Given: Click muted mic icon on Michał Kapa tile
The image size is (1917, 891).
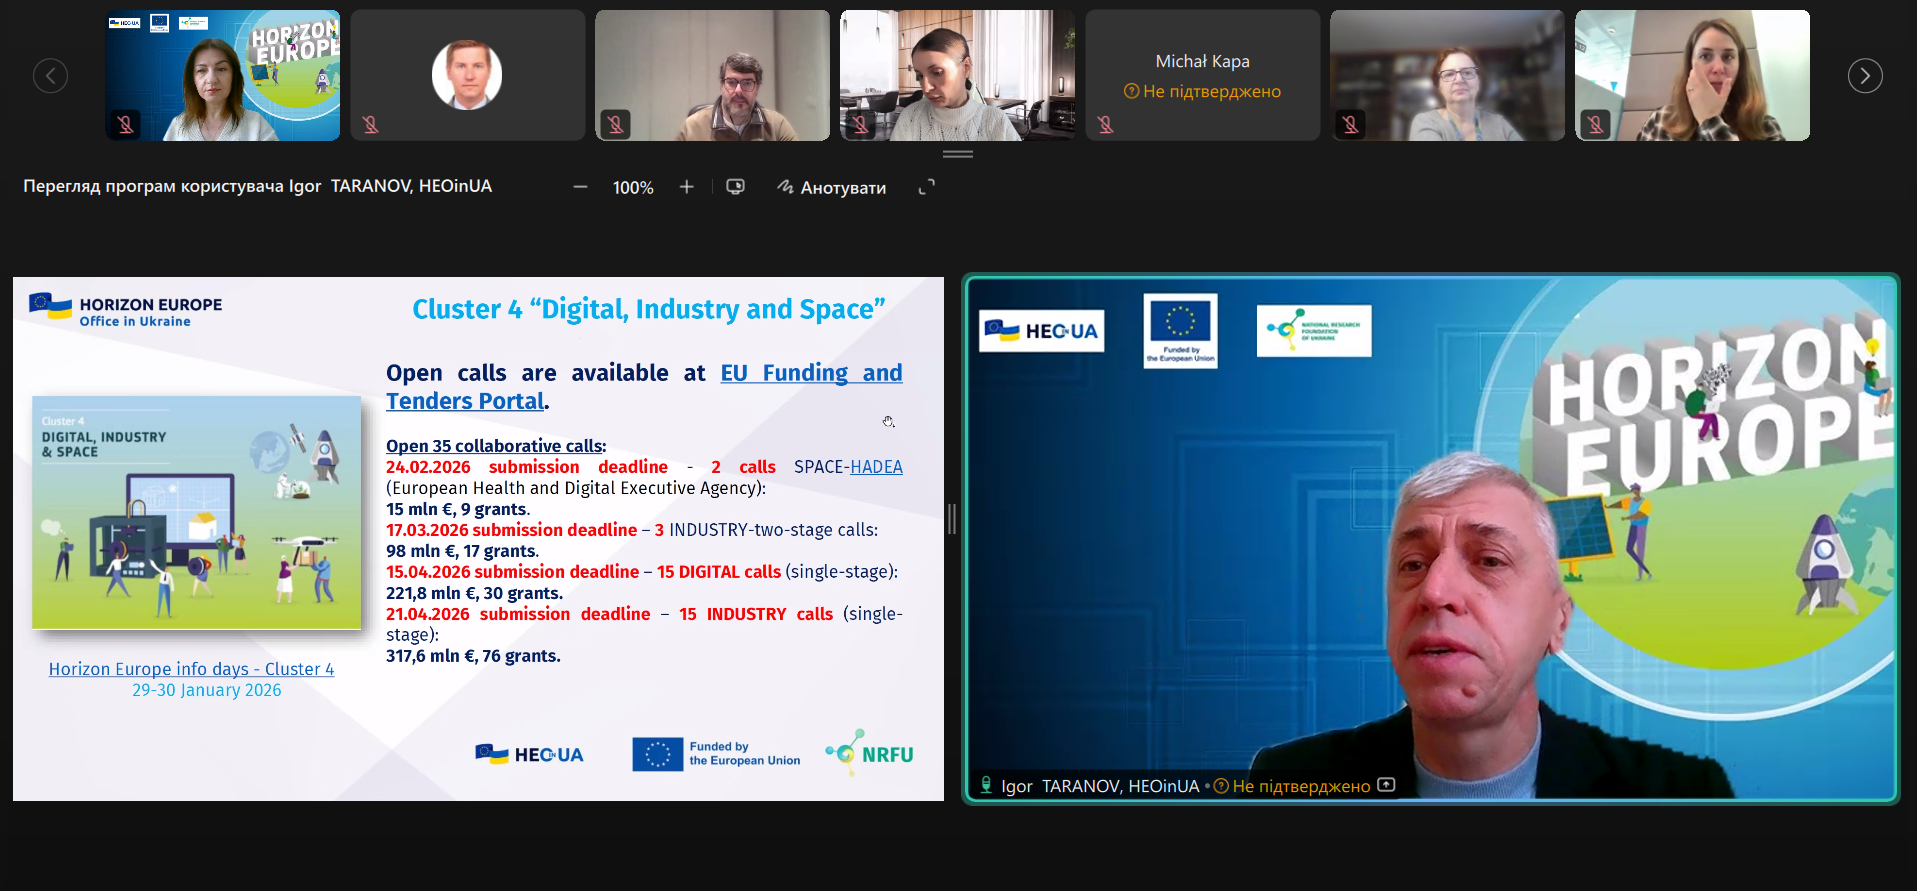Looking at the screenshot, I should [x=1105, y=125].
